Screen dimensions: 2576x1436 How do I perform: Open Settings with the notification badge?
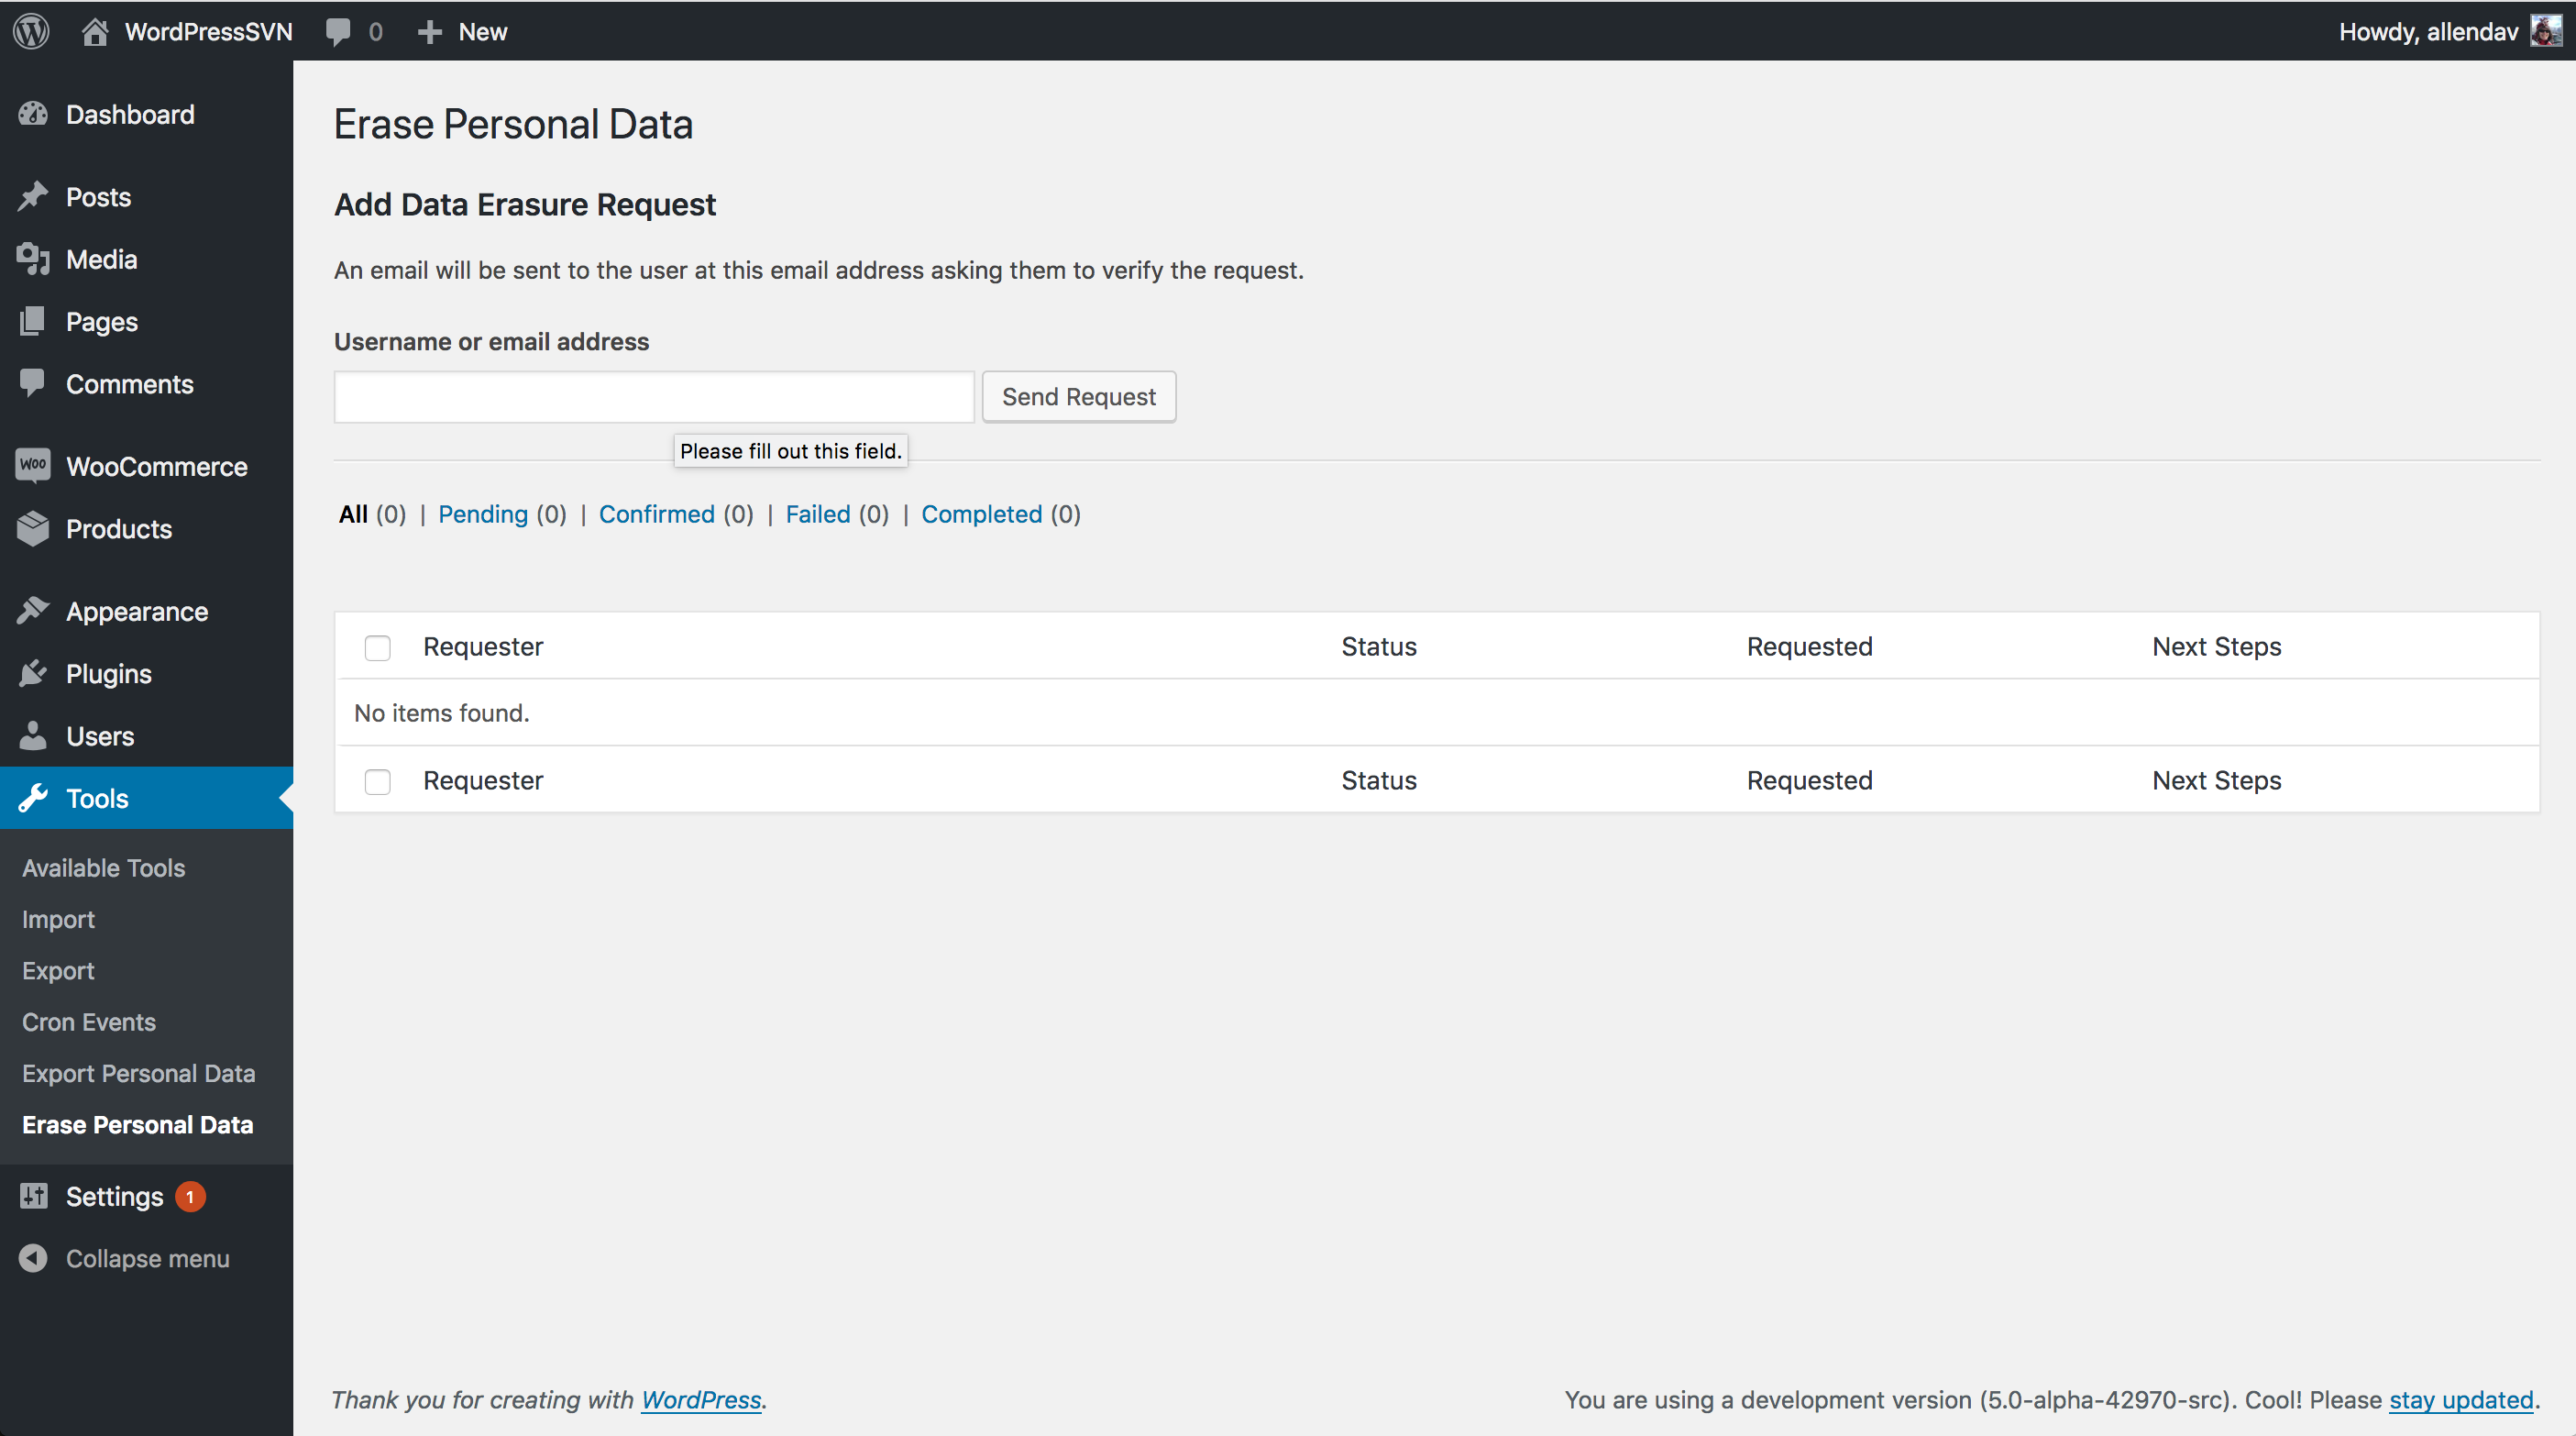[x=113, y=1196]
